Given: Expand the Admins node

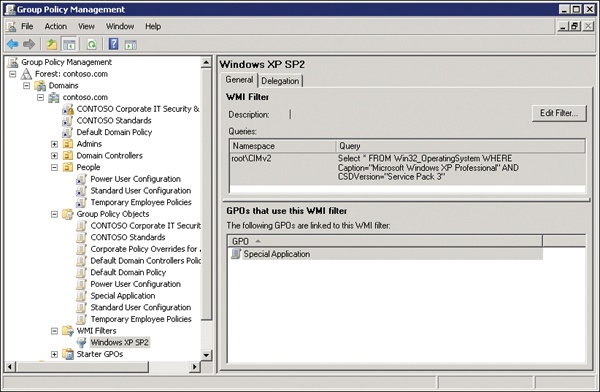Looking at the screenshot, I should click(x=54, y=144).
